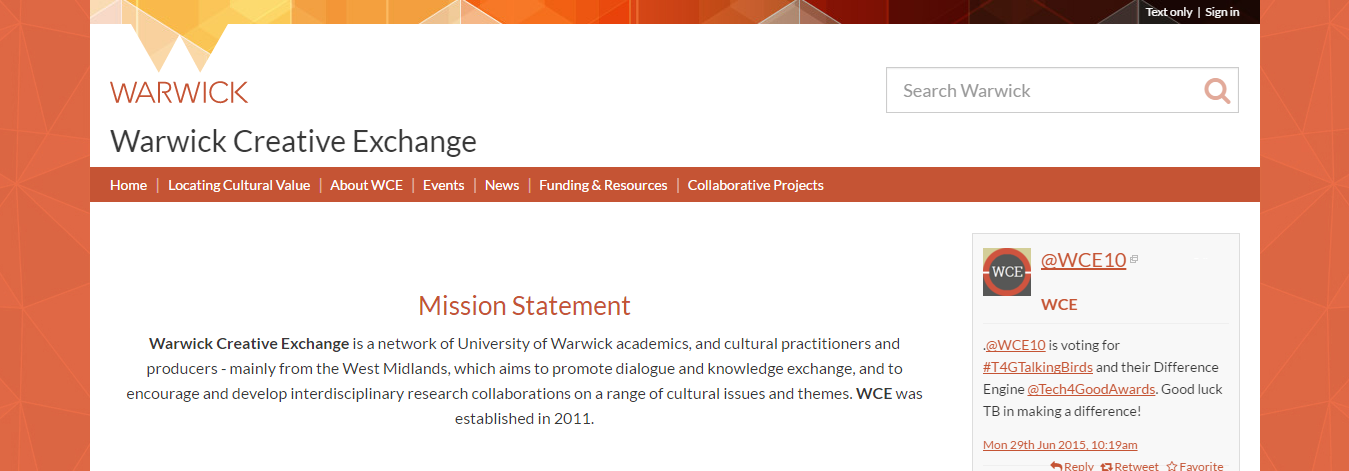The height and width of the screenshot is (471, 1349).
Task: Open the Home menu item
Action: tap(128, 185)
